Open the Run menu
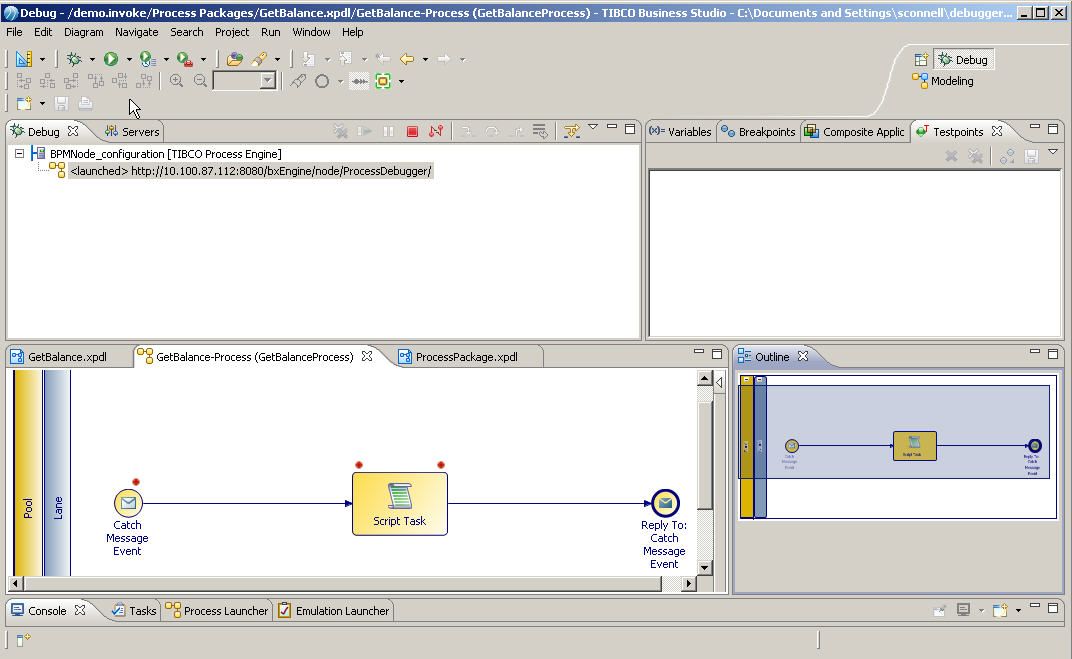 point(271,32)
